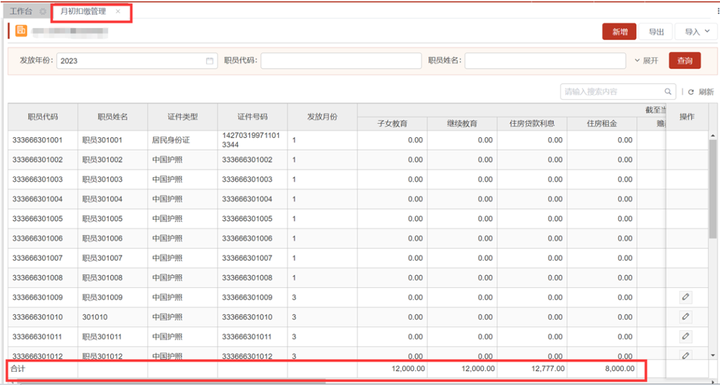Expand more filters with 展开
The image size is (720, 385).
[x=647, y=61]
